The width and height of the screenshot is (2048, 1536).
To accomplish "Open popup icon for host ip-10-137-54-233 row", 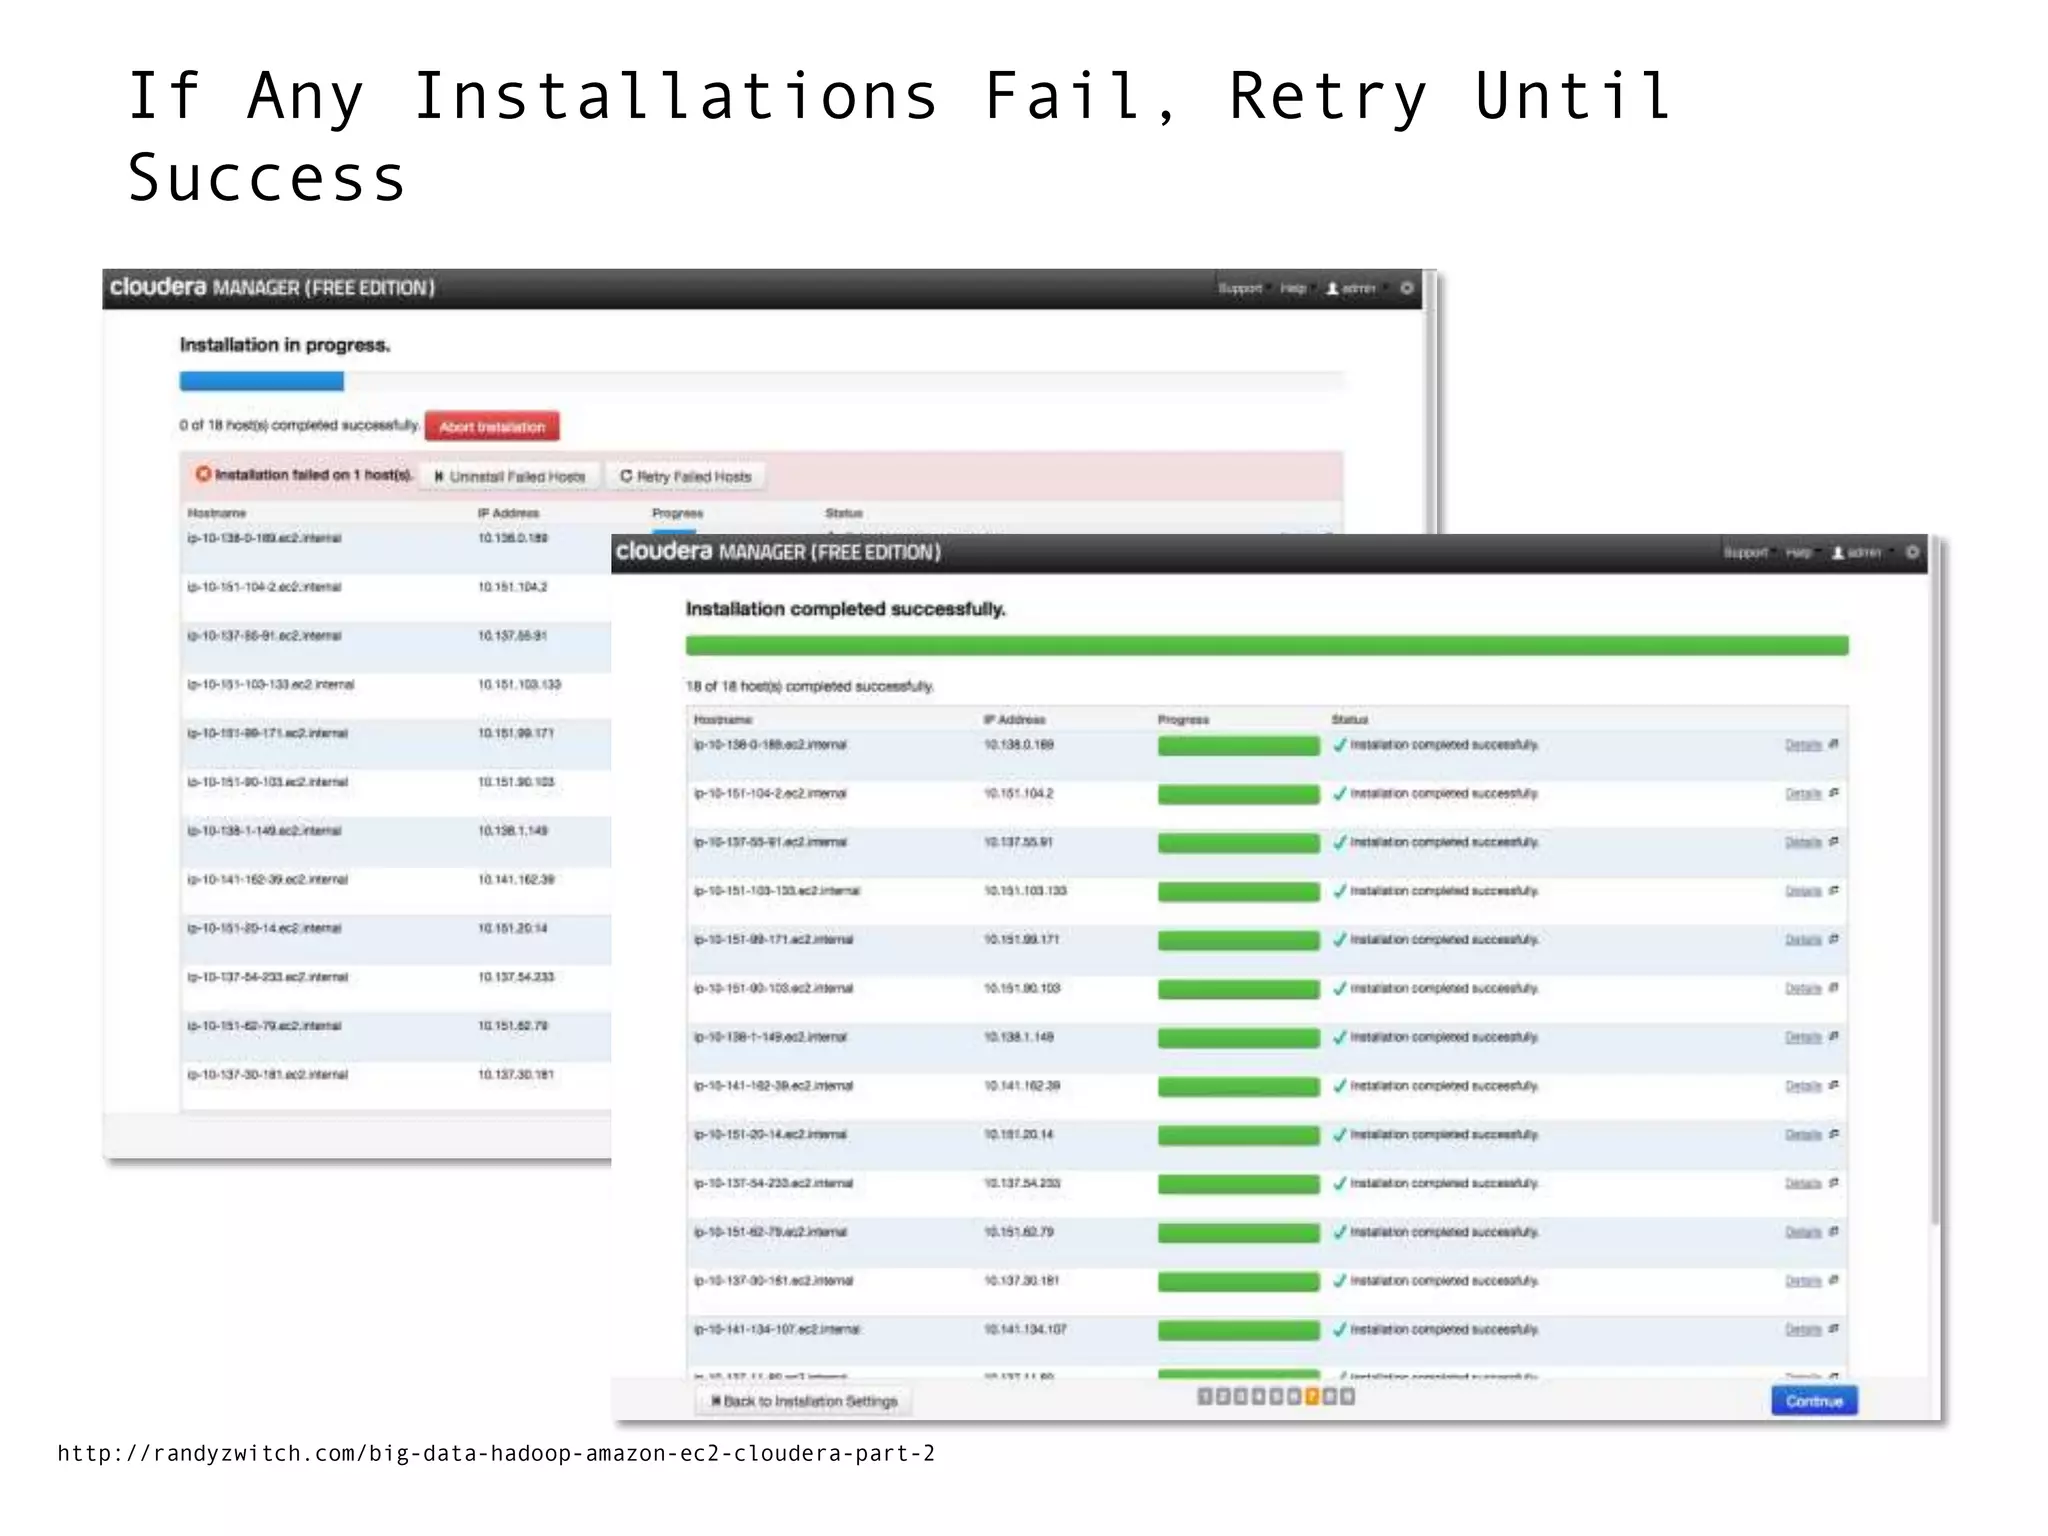I will click(1833, 1183).
